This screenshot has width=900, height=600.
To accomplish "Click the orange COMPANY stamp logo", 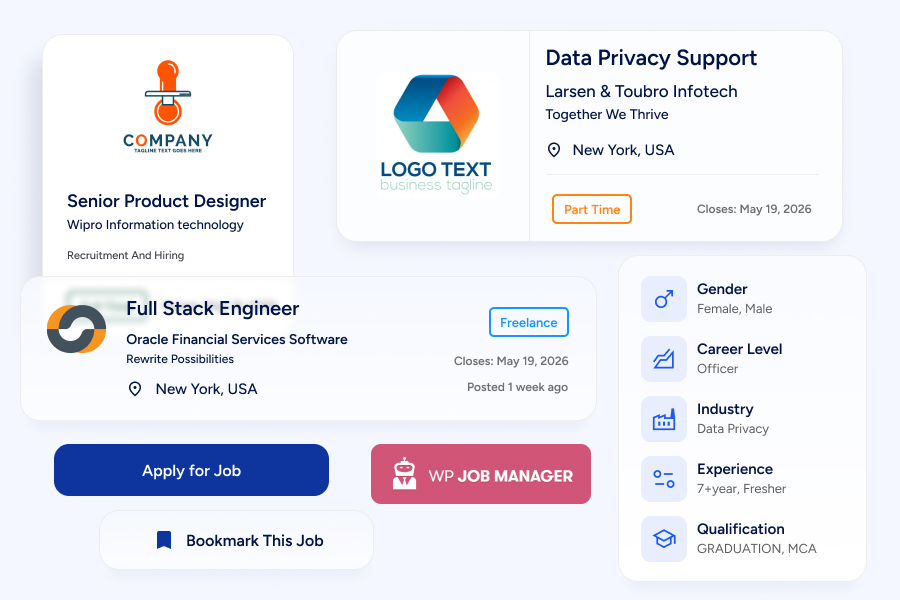I will pyautogui.click(x=168, y=106).
